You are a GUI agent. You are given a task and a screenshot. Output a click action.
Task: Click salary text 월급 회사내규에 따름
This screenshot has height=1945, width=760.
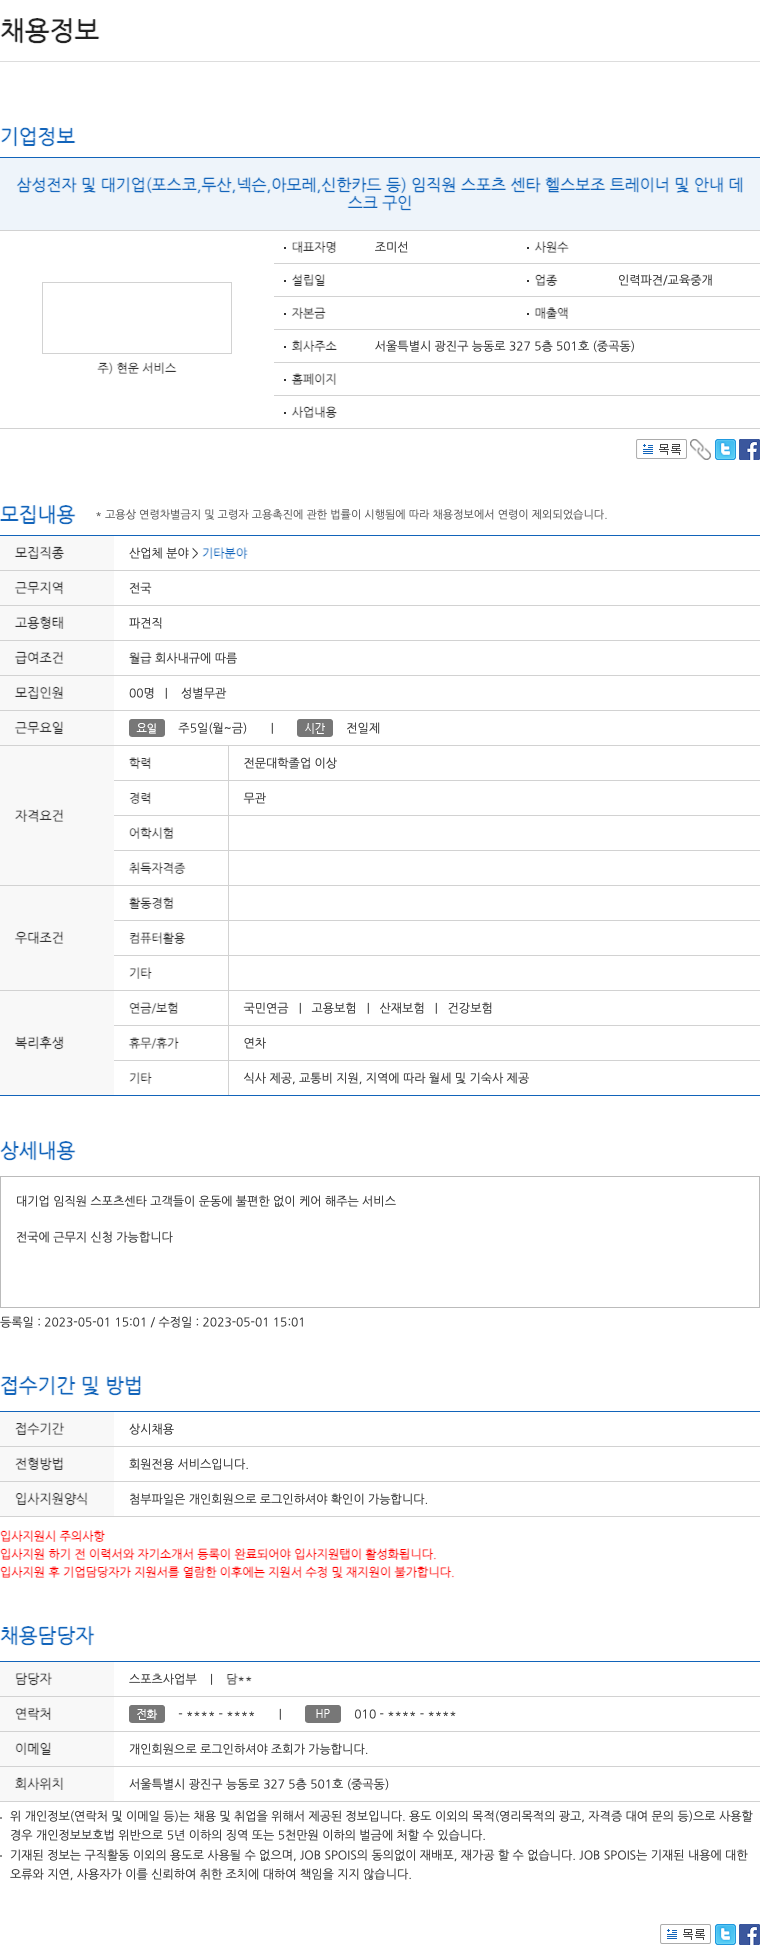(x=183, y=658)
